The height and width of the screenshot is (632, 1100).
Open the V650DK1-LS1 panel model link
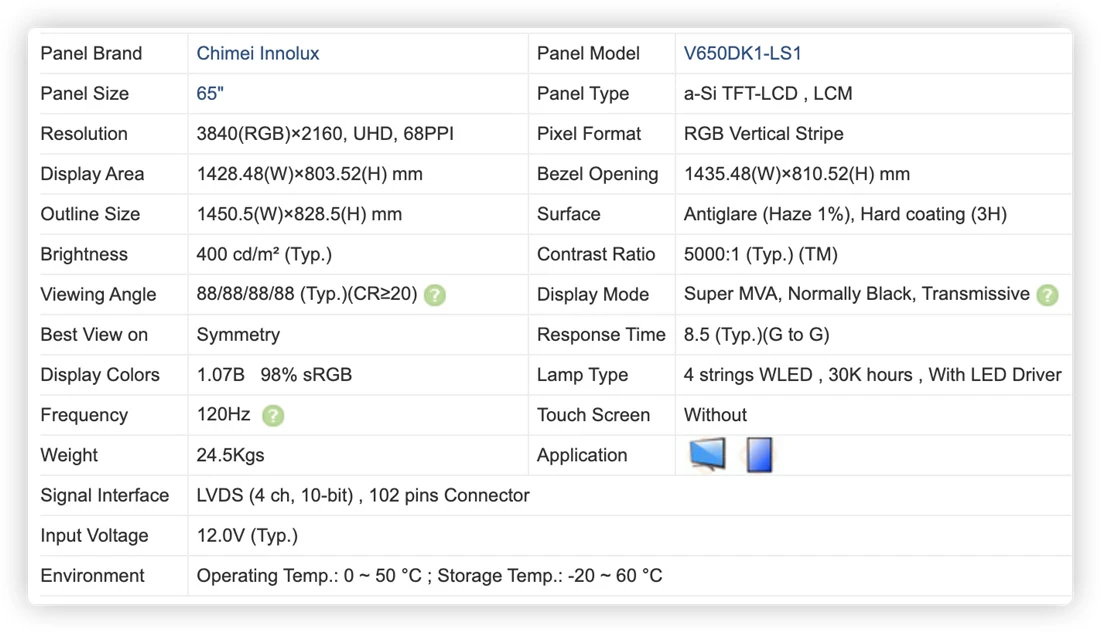742,53
